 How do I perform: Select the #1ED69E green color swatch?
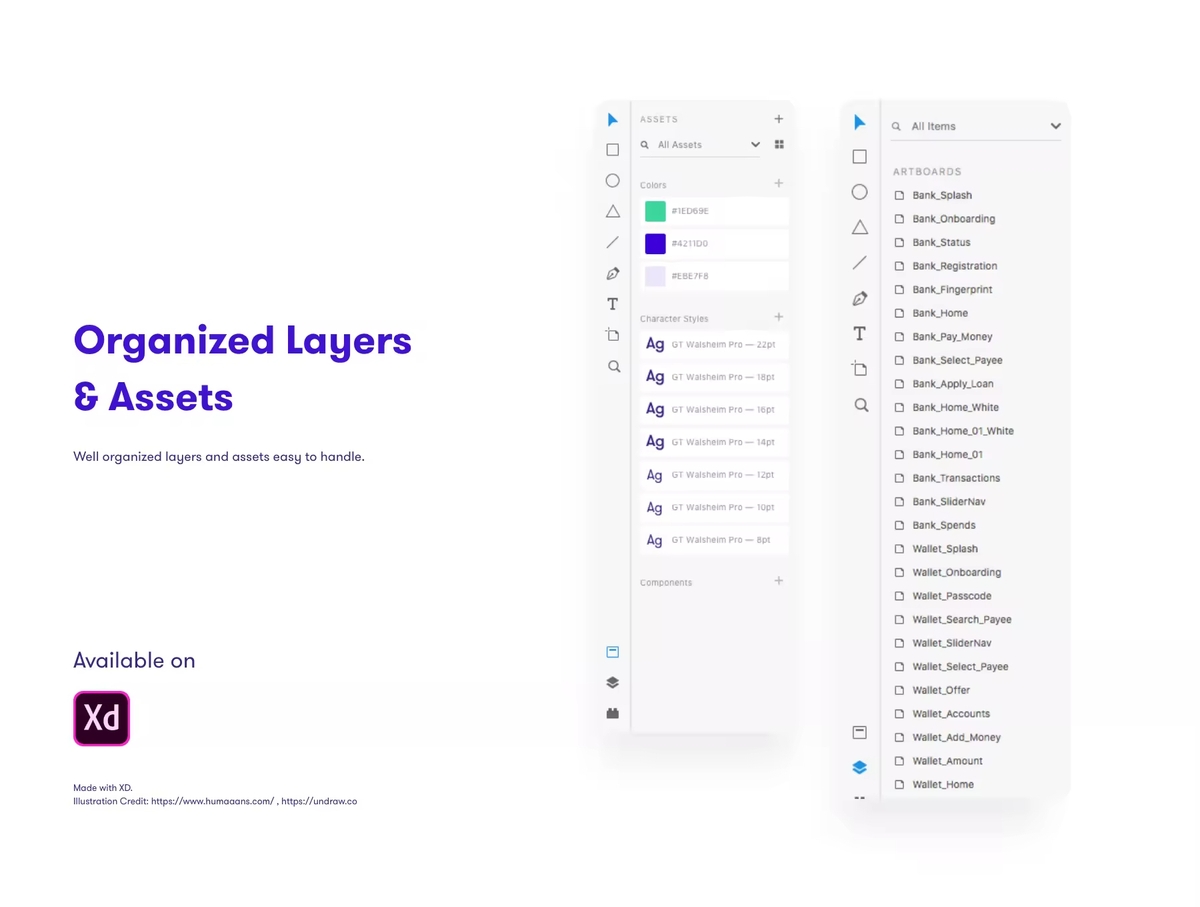coord(656,211)
